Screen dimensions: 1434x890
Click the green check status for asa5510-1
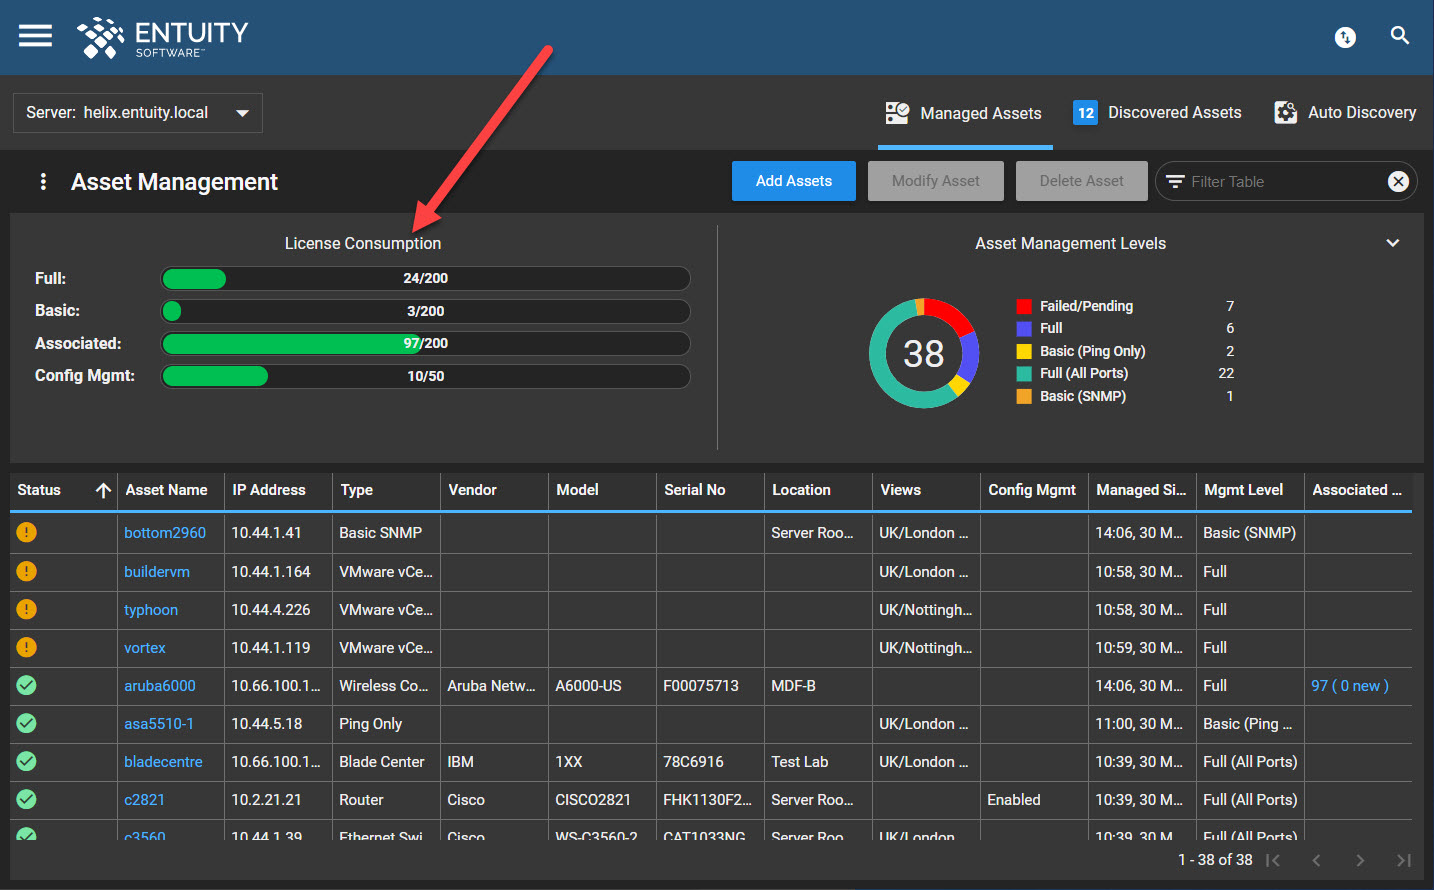pyautogui.click(x=27, y=723)
